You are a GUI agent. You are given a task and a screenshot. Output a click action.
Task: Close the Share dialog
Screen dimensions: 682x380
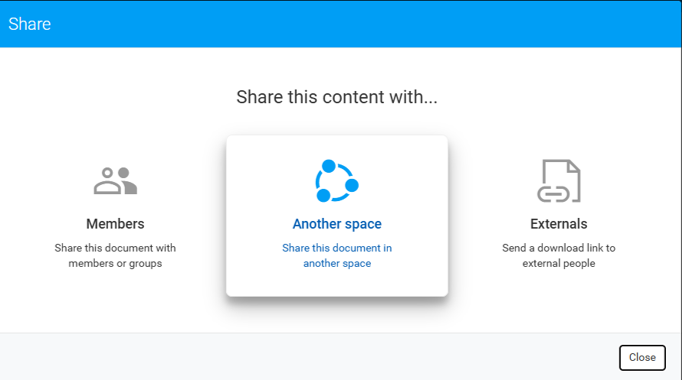pos(642,357)
